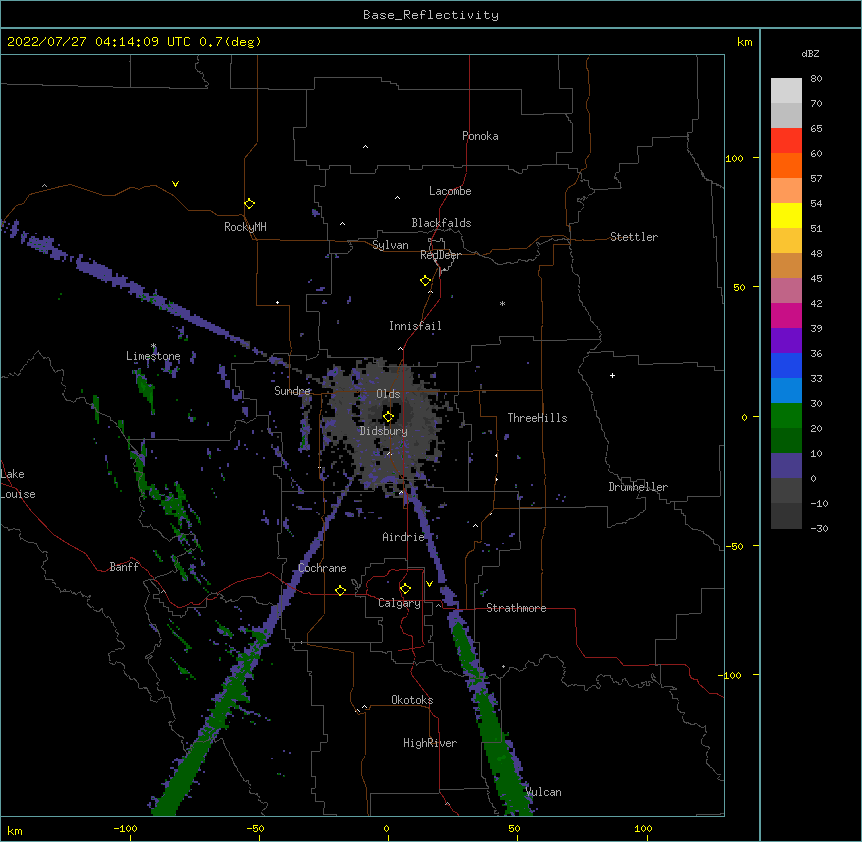Click the Didsbury city label
862x842 pixels.
coord(383,431)
